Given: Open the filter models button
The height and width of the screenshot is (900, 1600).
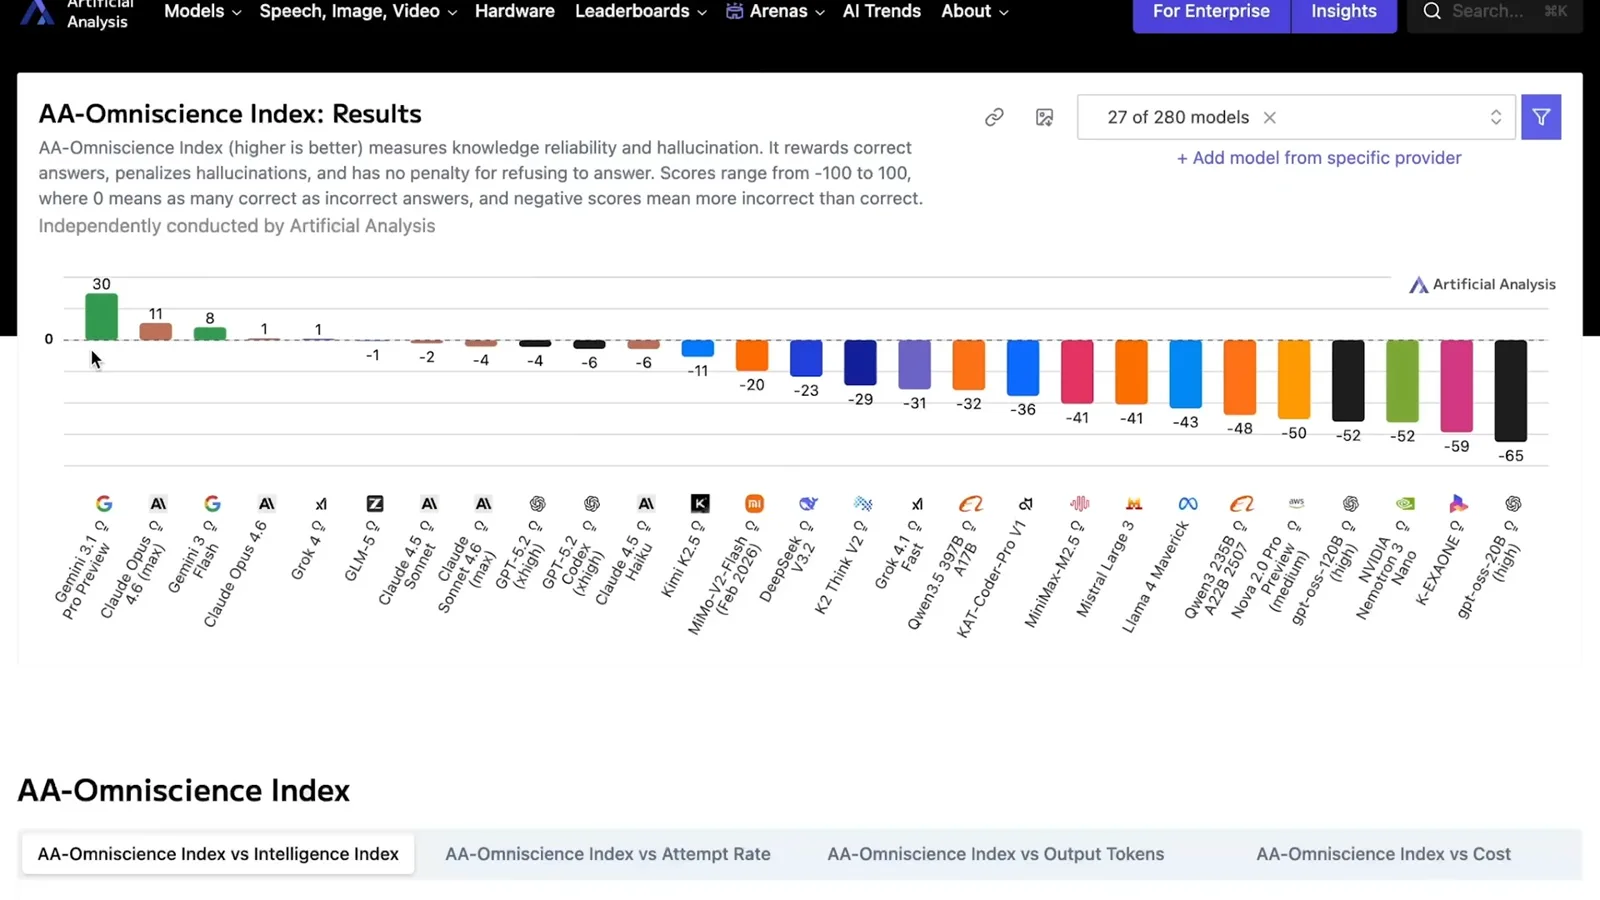Looking at the screenshot, I should (x=1541, y=117).
